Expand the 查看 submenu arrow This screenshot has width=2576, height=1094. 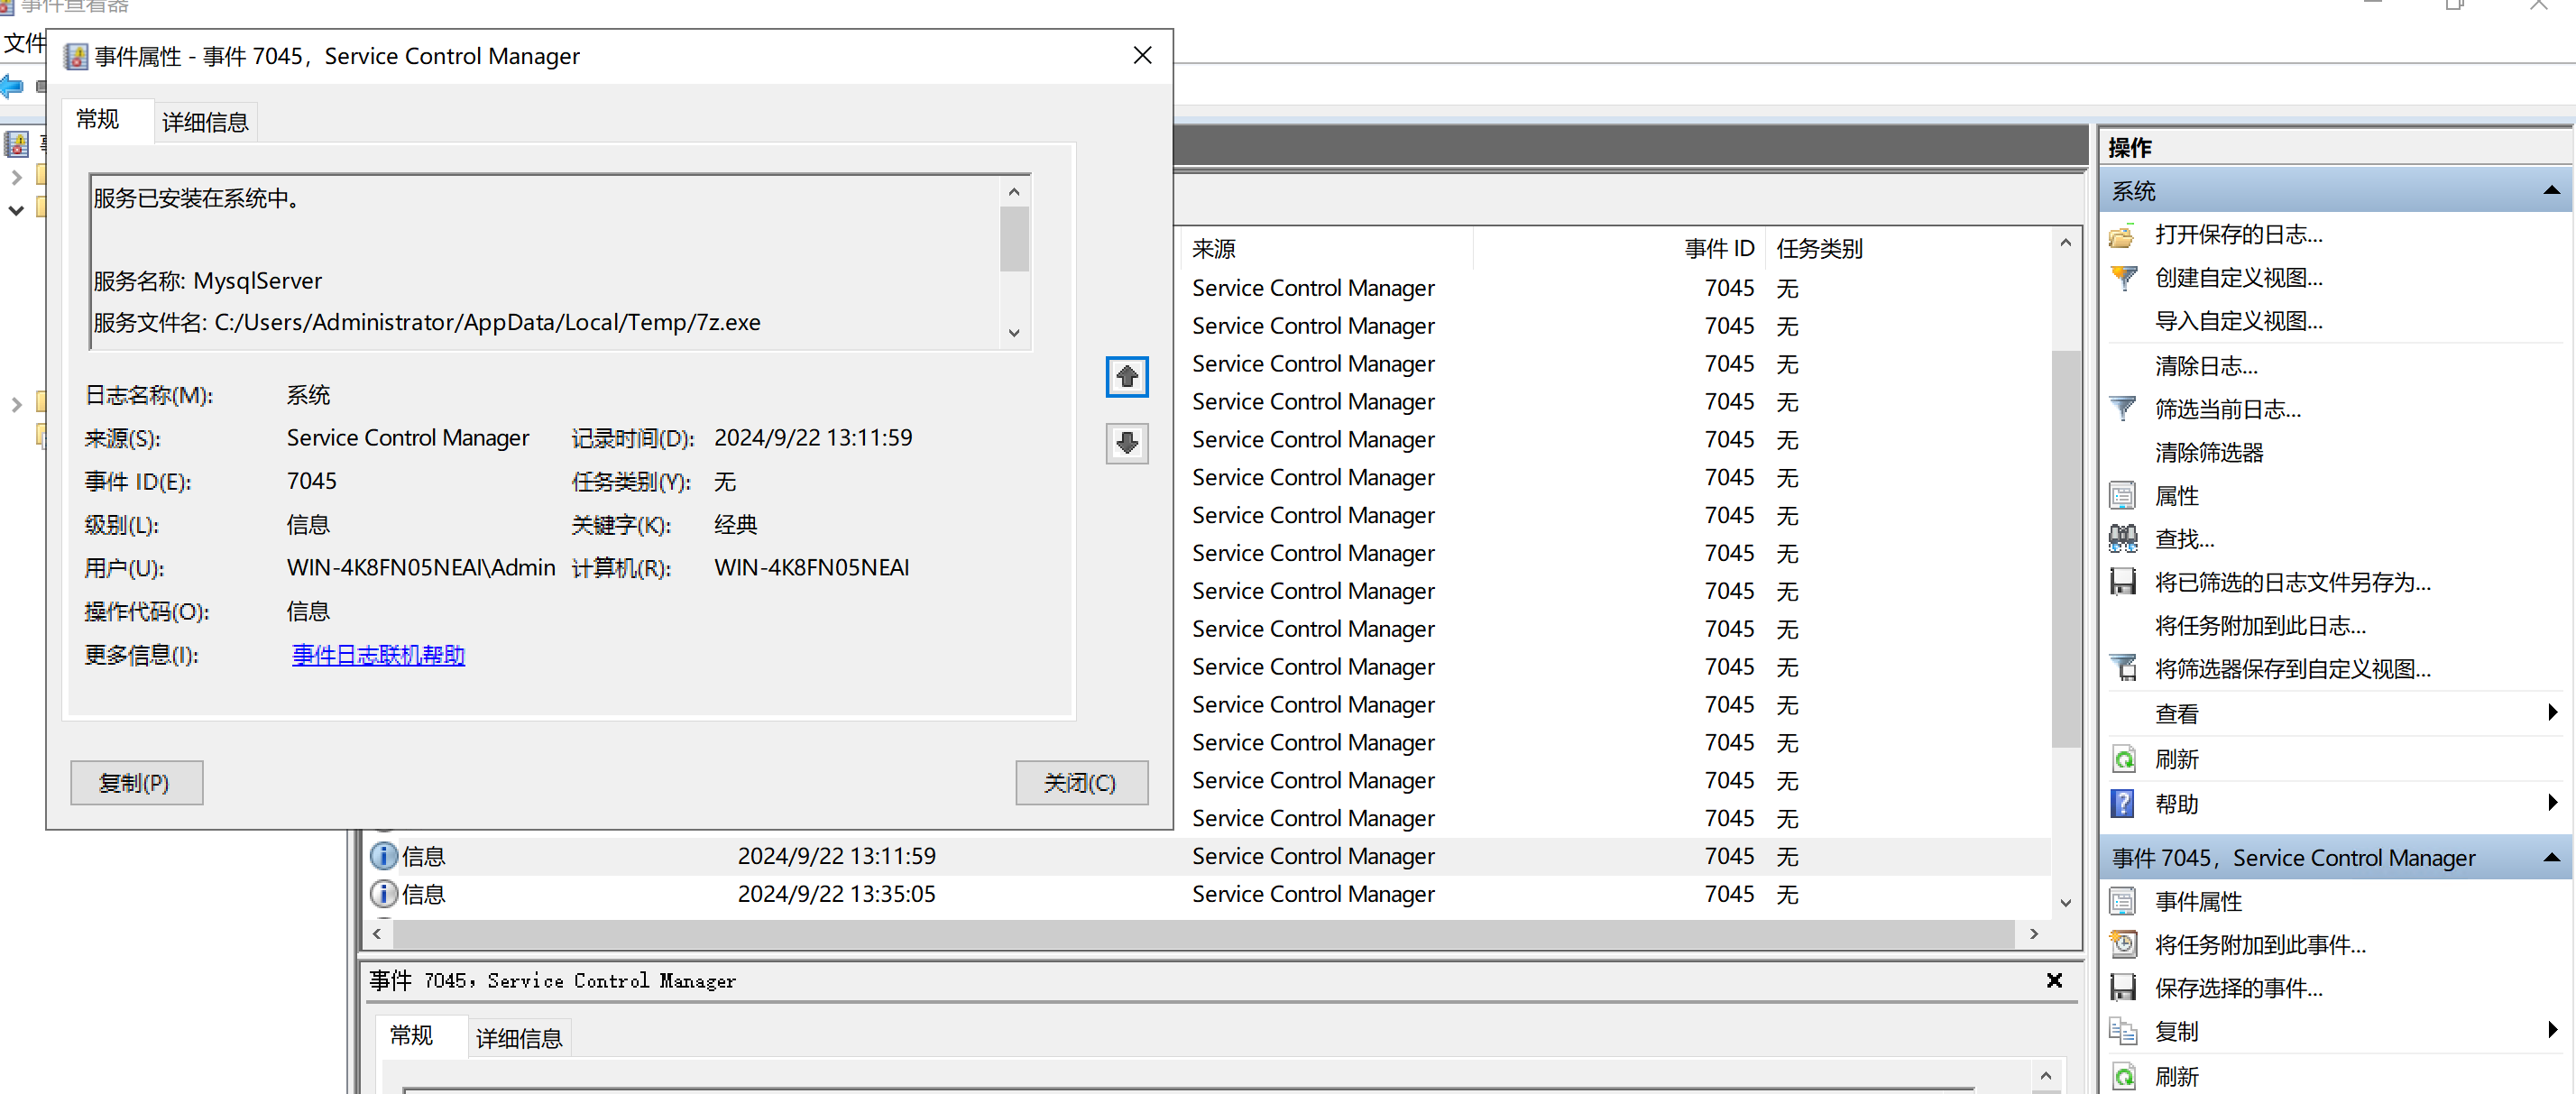click(2551, 713)
